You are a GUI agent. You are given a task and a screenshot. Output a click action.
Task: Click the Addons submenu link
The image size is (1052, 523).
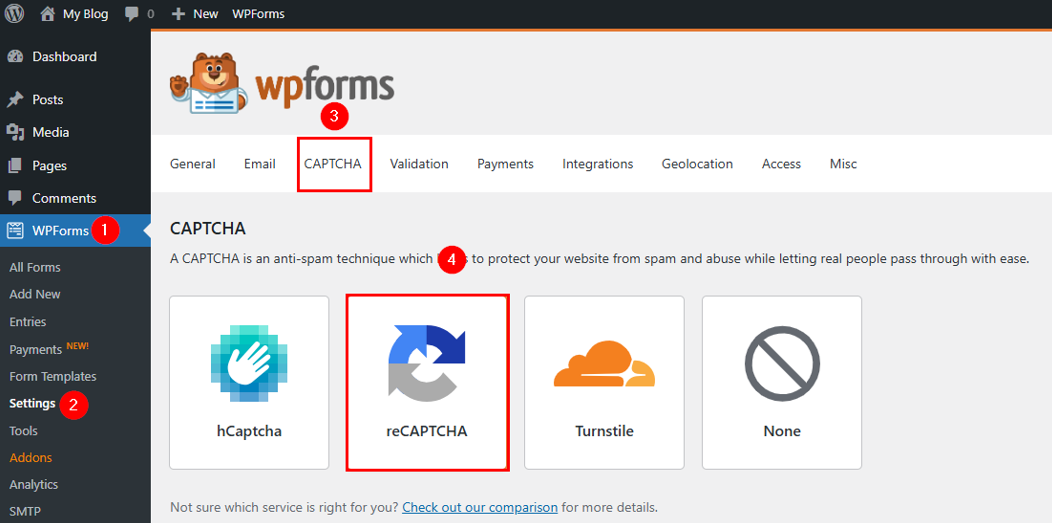pyautogui.click(x=30, y=457)
